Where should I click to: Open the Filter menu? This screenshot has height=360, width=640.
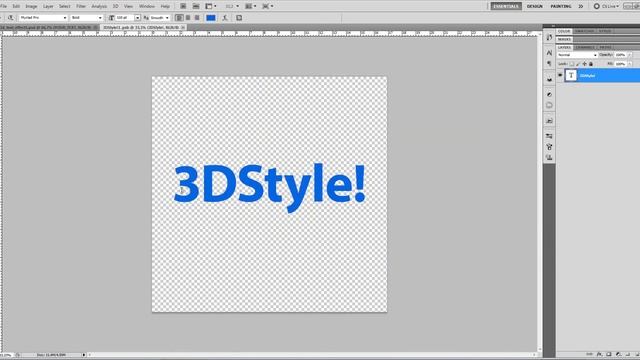81,6
